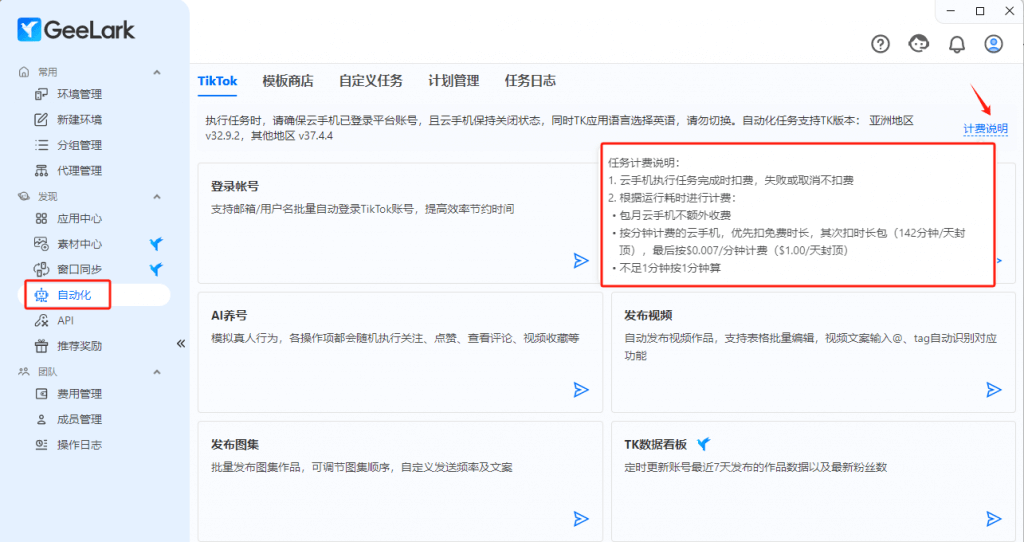Open 代理管理 in the sidebar
The image size is (1024, 542).
tap(79, 170)
